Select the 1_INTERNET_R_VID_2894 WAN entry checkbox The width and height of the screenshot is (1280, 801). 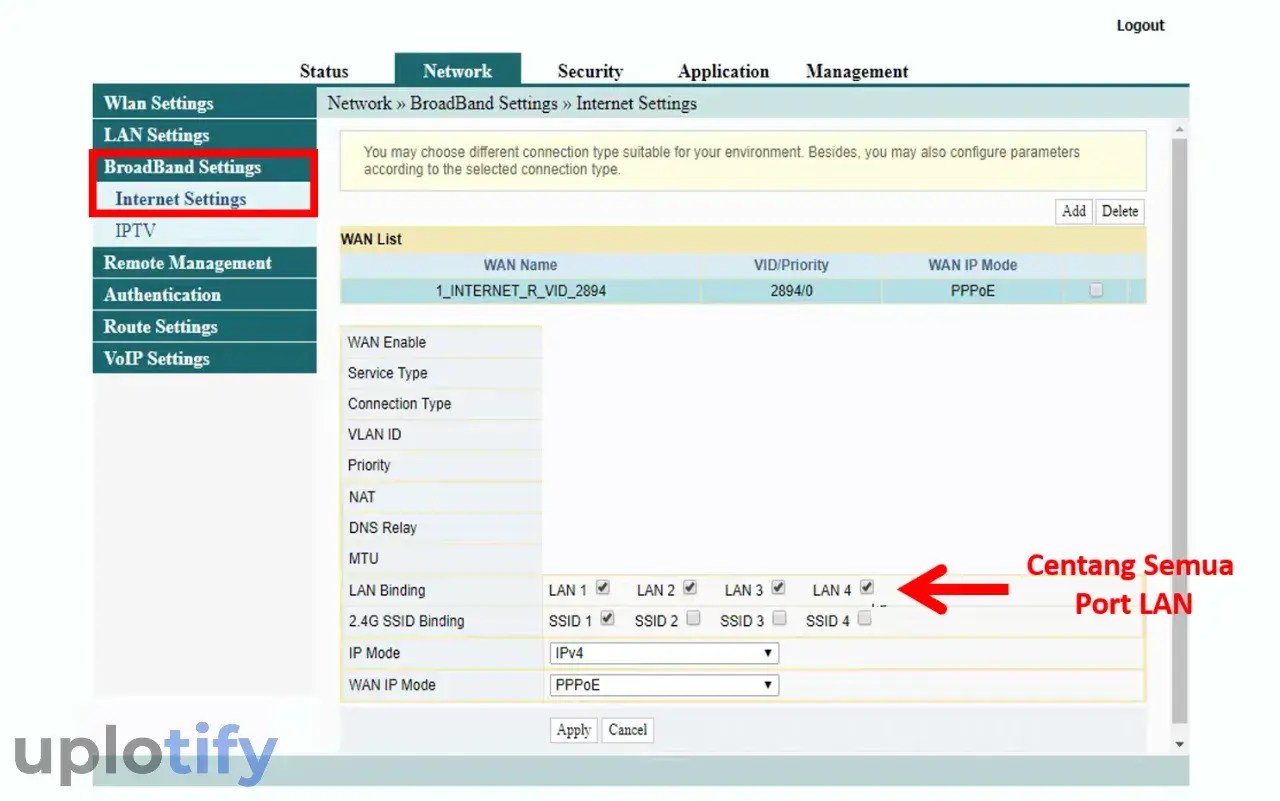pyautogui.click(x=1095, y=290)
